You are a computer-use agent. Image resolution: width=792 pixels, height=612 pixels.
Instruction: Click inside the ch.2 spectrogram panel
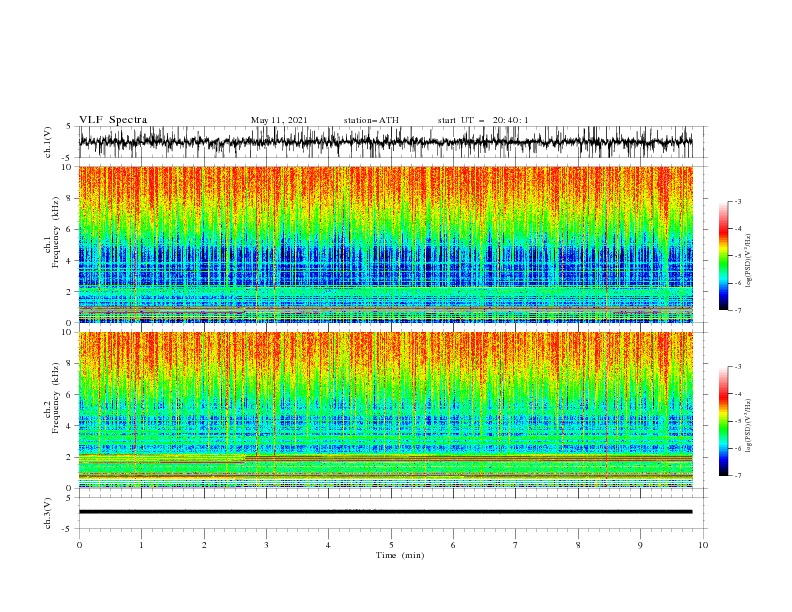click(385, 410)
